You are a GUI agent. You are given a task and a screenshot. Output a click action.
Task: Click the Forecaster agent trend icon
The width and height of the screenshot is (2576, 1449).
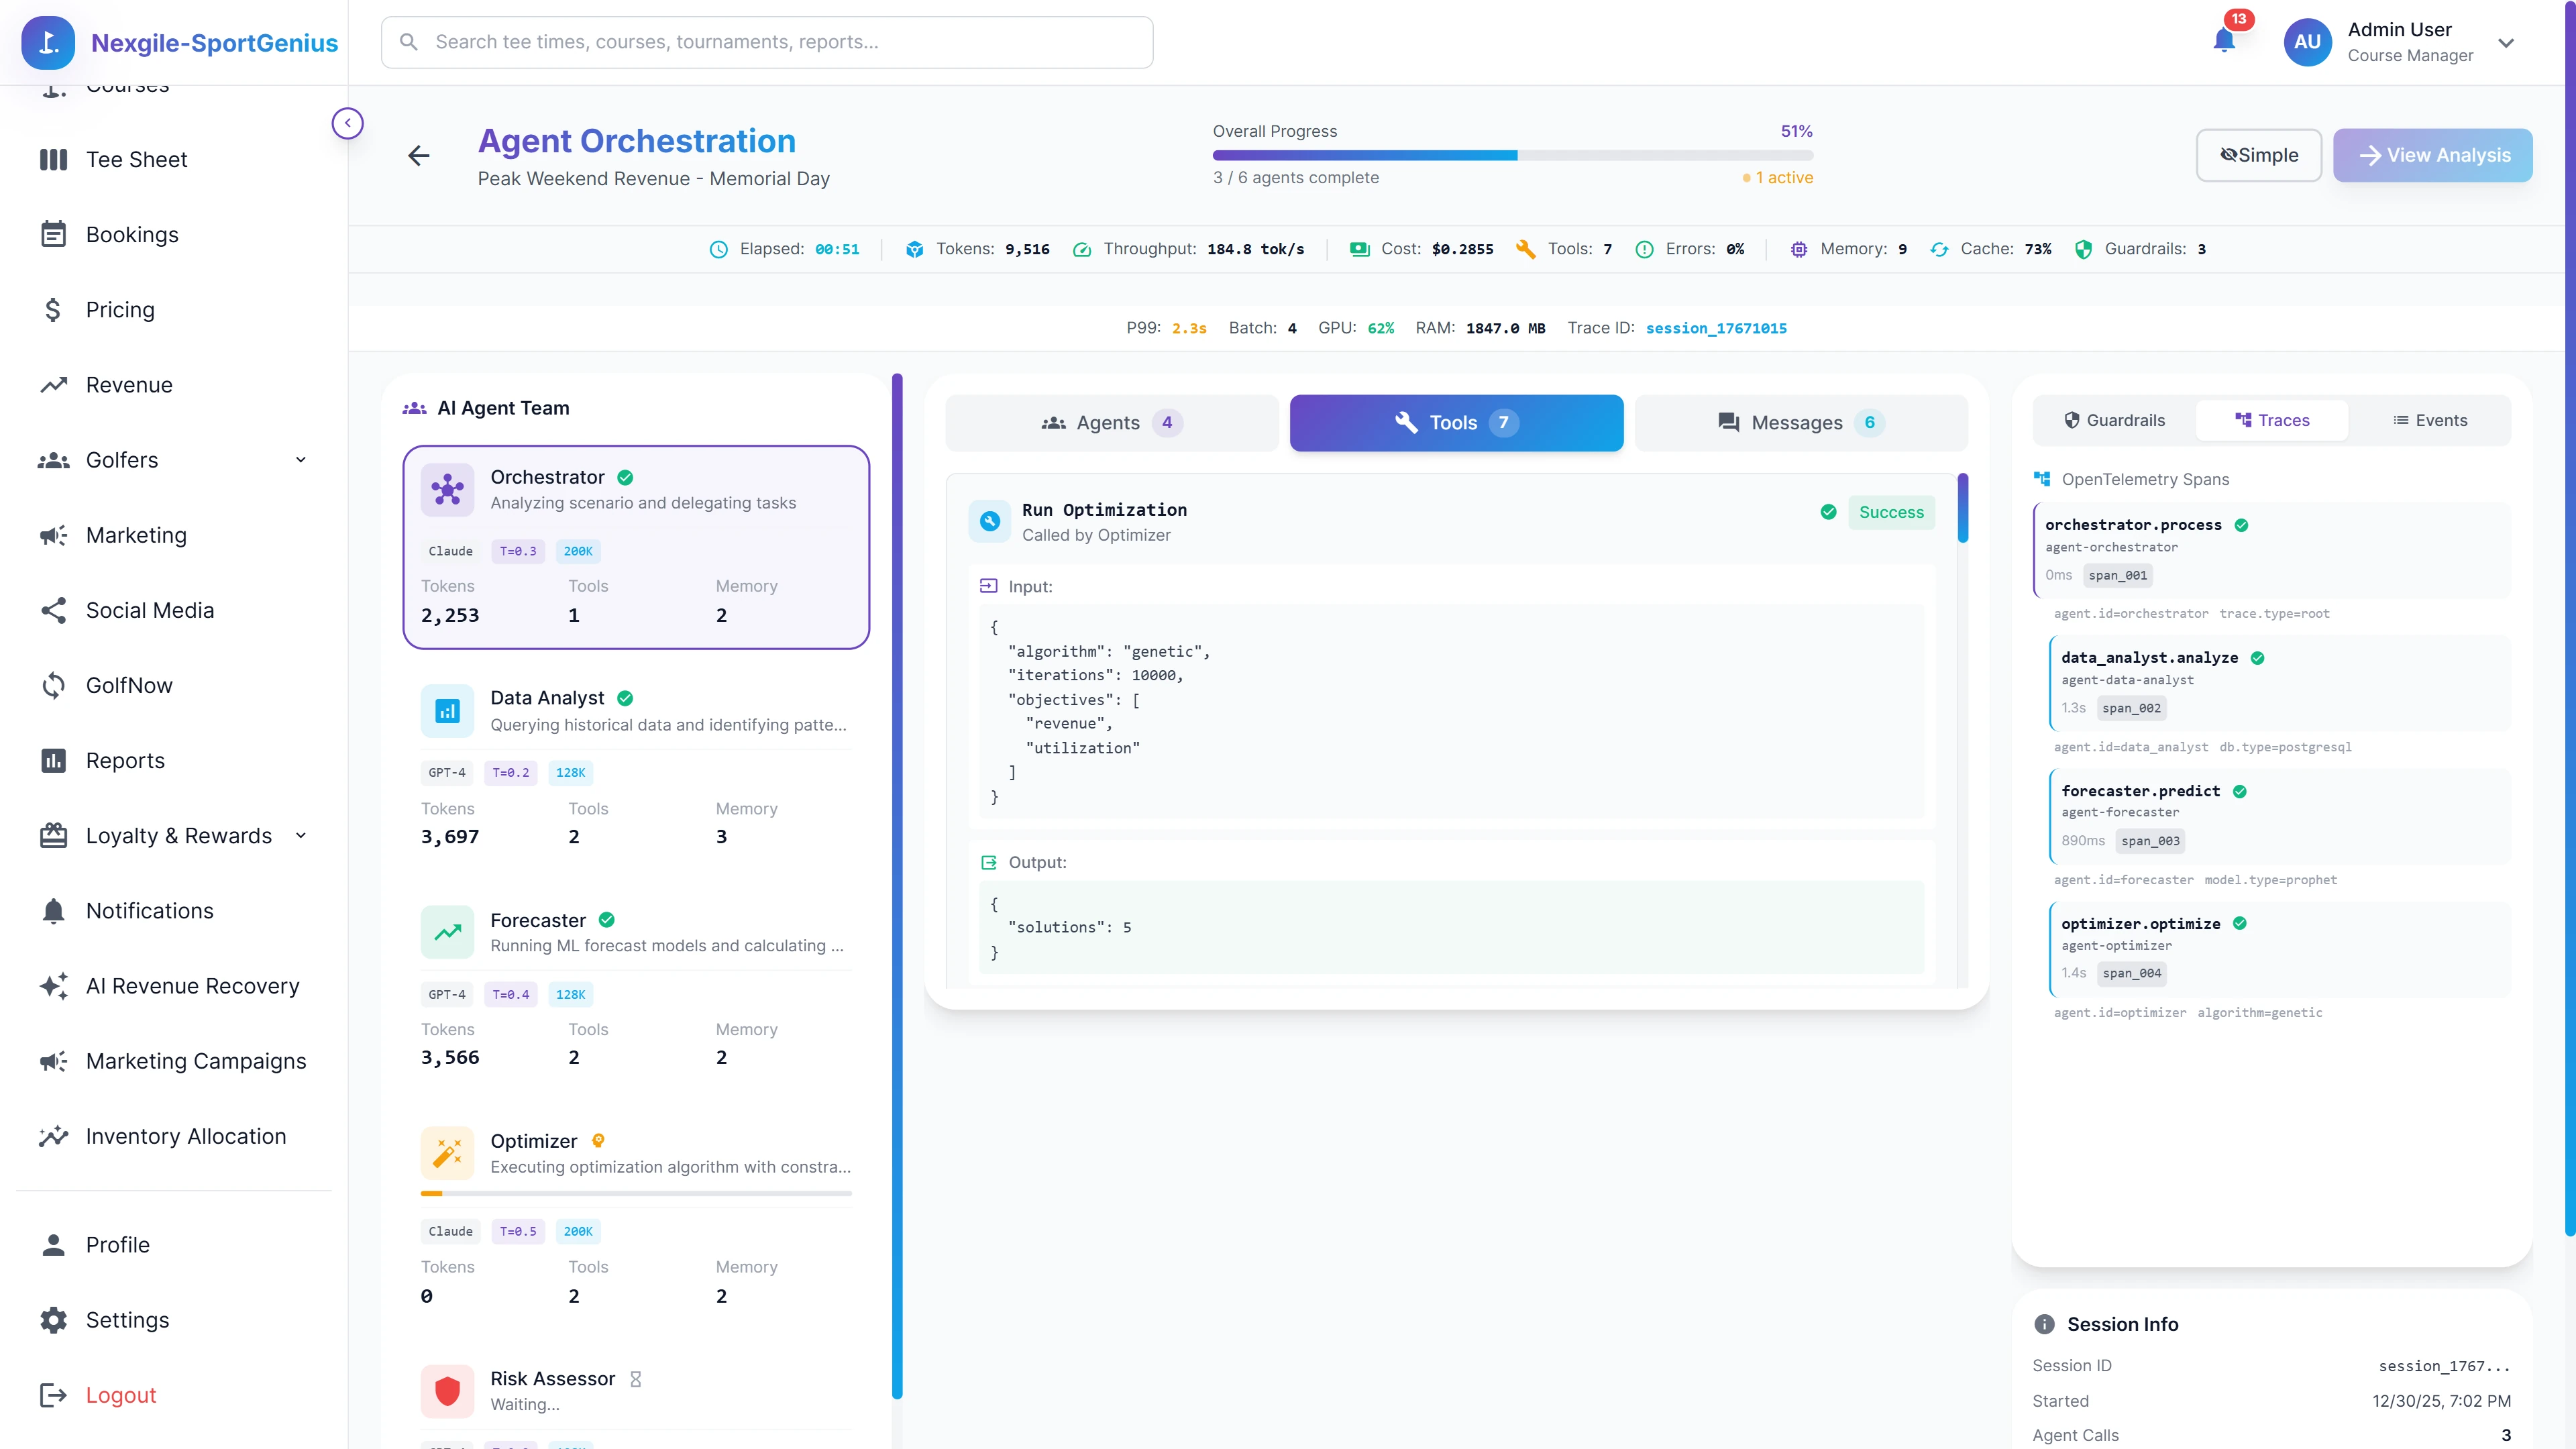(x=447, y=932)
